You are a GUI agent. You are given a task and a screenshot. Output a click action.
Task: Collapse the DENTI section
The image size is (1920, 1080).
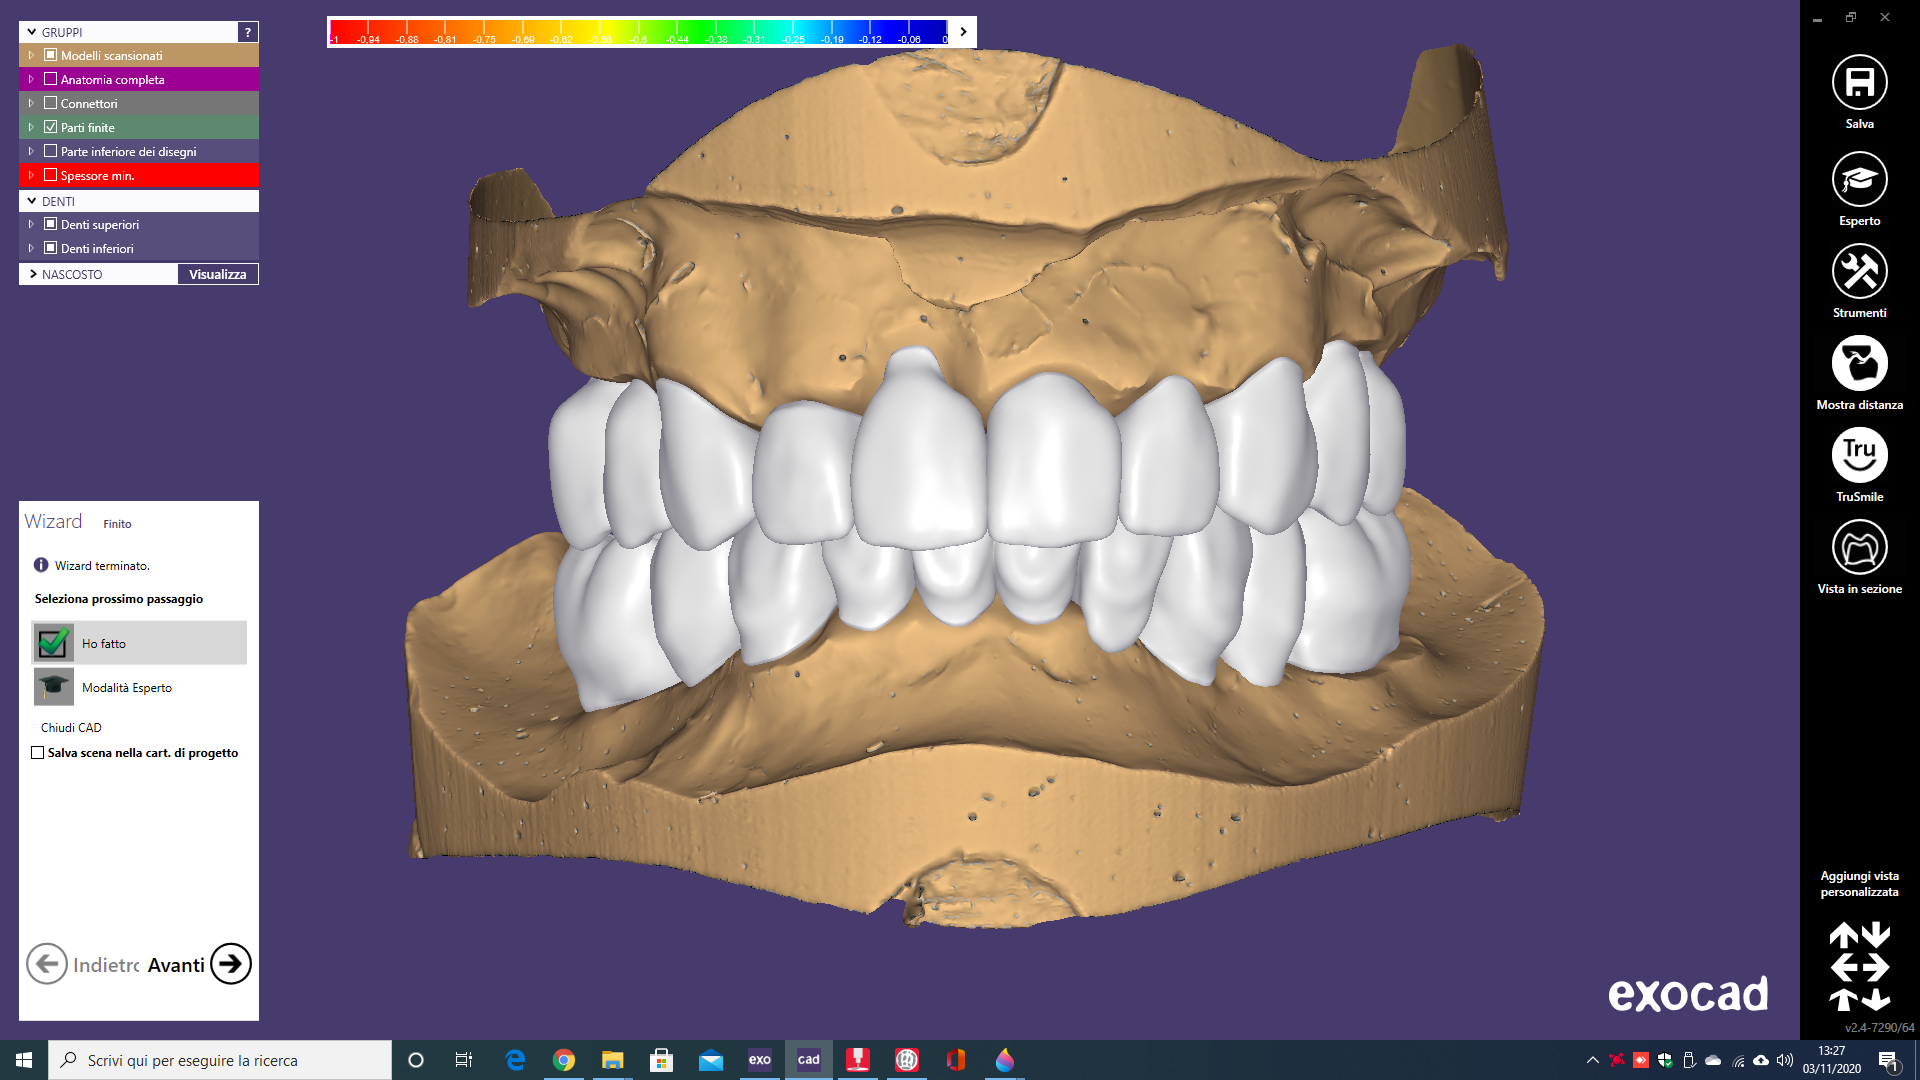tap(32, 201)
